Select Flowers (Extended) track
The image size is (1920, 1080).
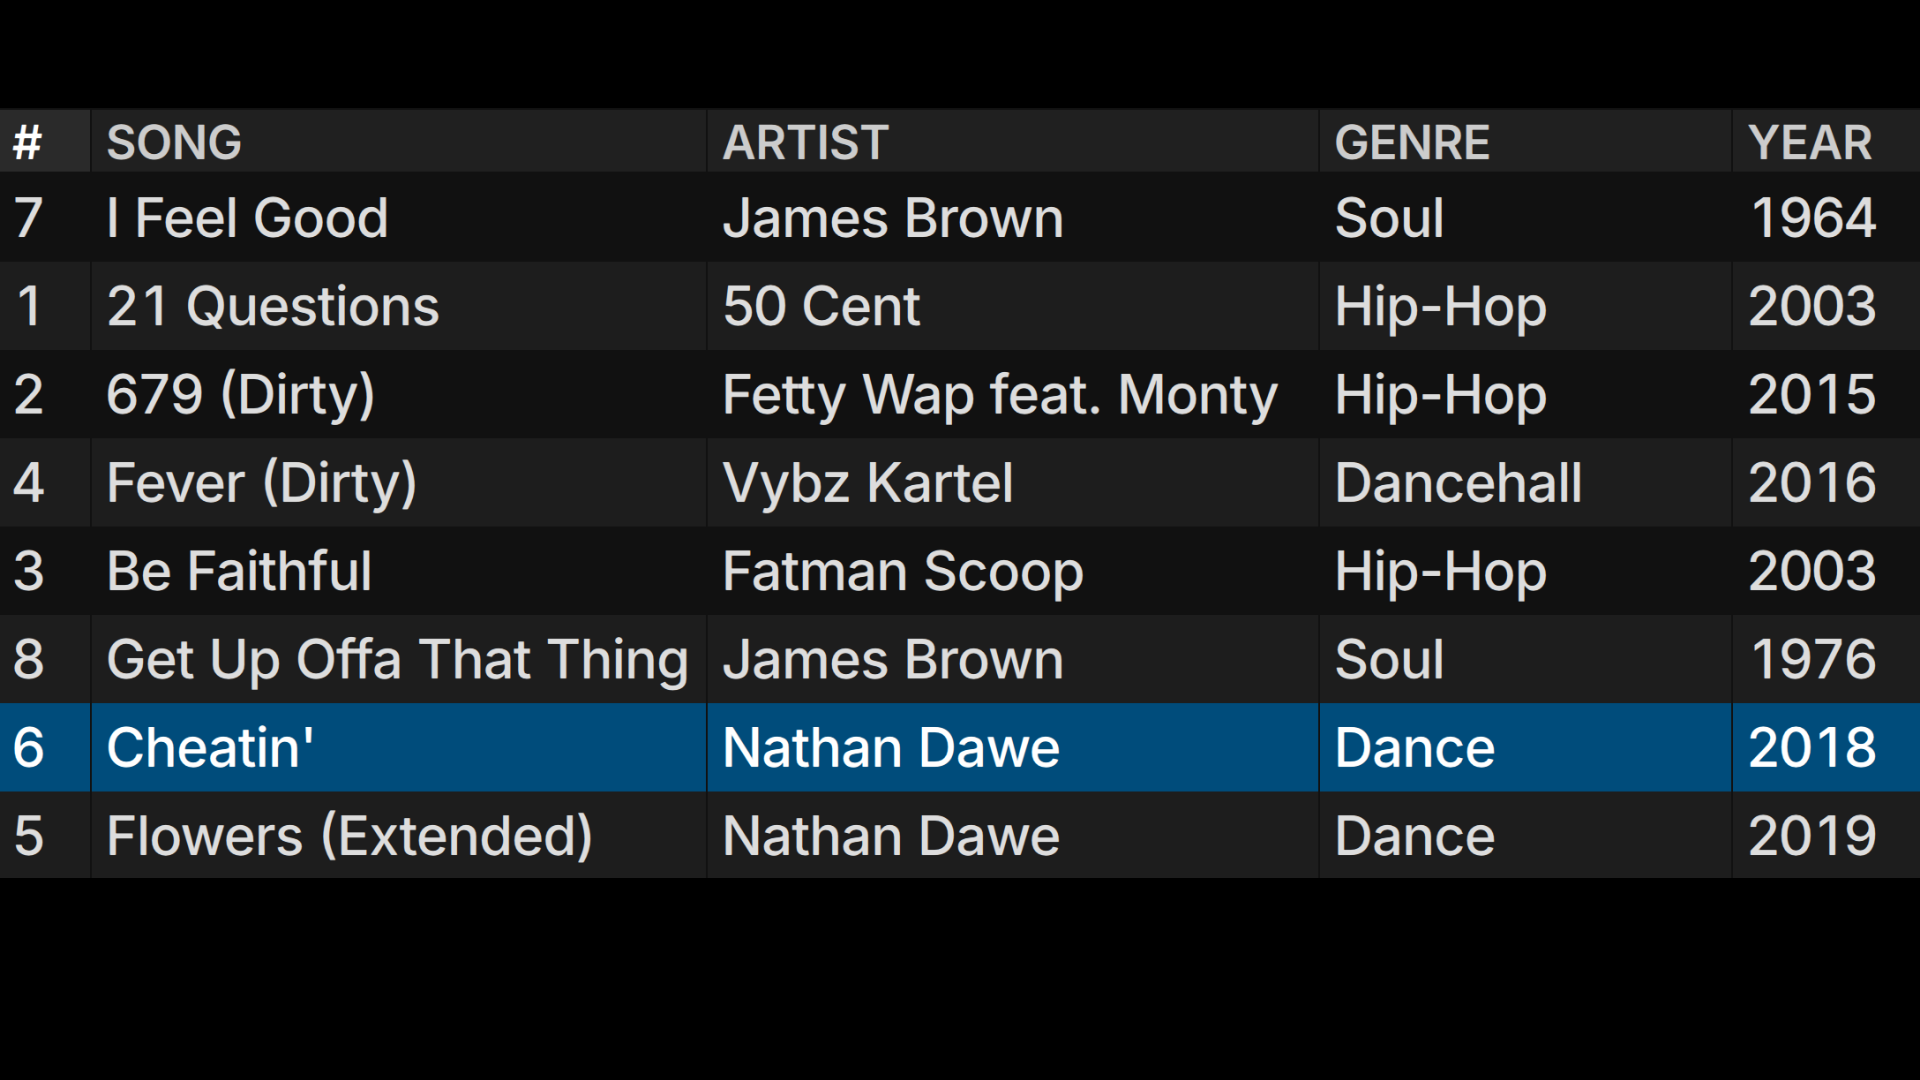coord(349,836)
